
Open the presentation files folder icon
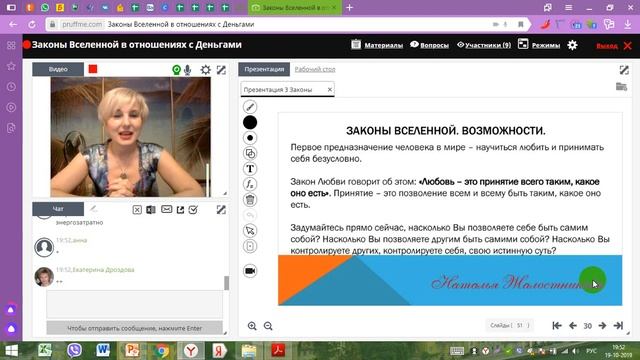(x=621, y=87)
